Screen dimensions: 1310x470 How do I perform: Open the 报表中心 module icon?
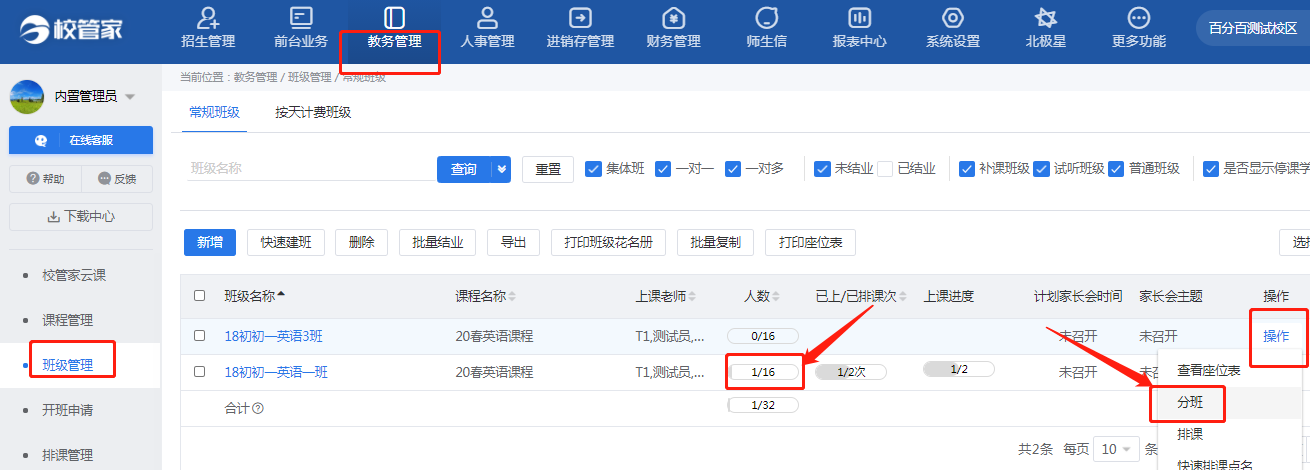point(859,18)
